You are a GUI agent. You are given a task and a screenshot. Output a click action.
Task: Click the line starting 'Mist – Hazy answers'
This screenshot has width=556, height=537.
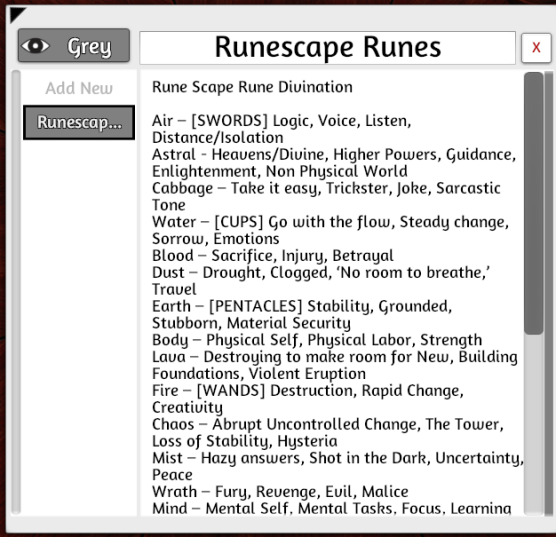338,458
